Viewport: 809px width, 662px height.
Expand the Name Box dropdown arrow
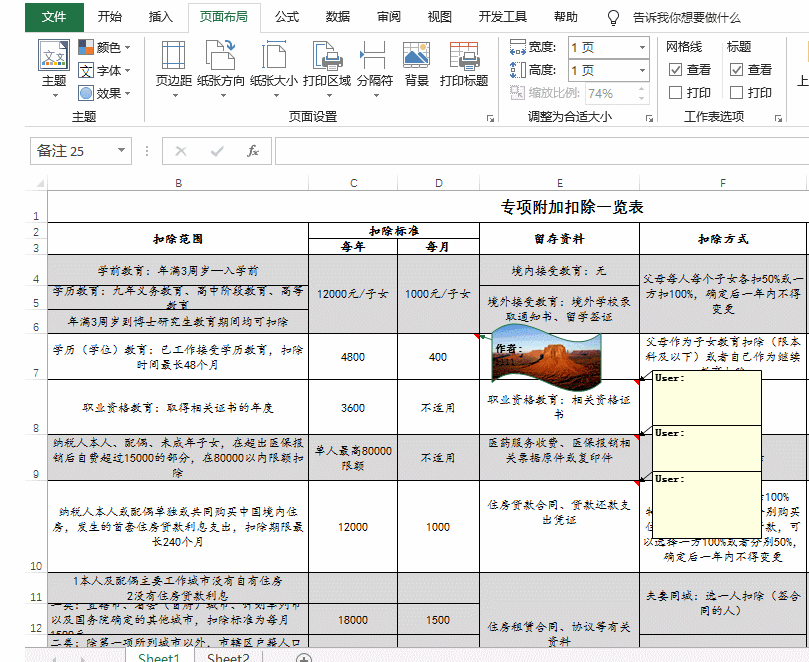pyautogui.click(x=121, y=151)
